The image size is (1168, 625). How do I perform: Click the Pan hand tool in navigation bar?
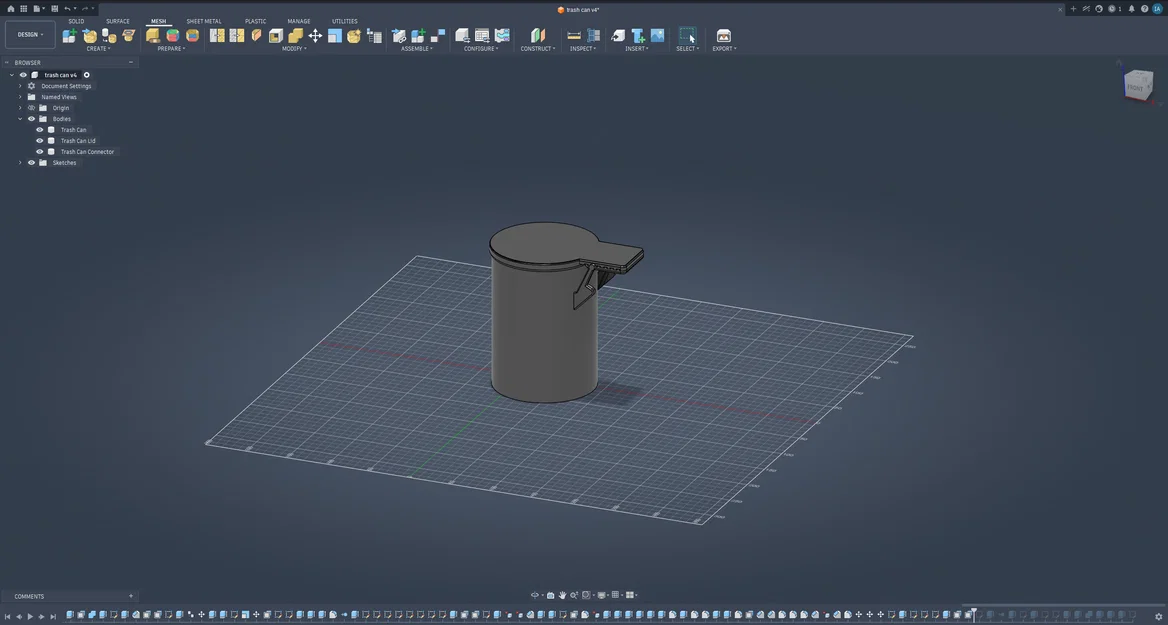pos(562,595)
